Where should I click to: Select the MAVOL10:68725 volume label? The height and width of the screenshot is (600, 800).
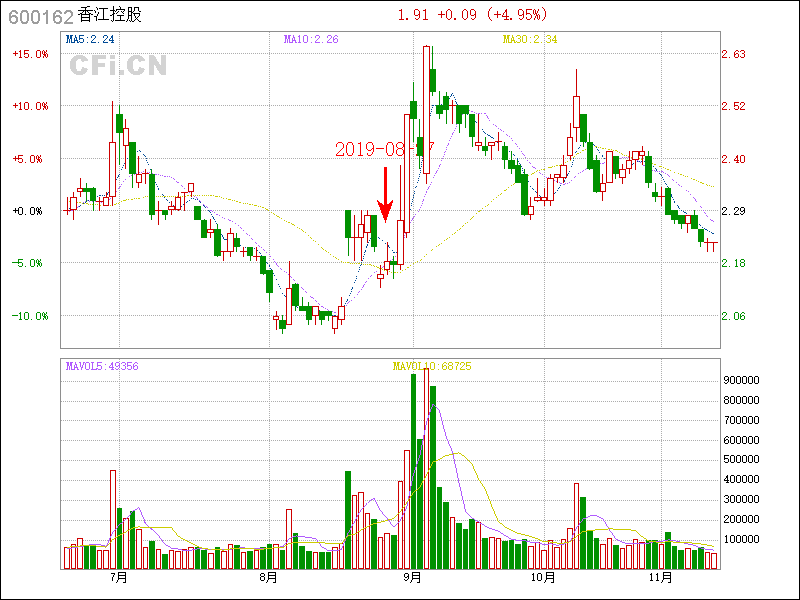(432, 367)
